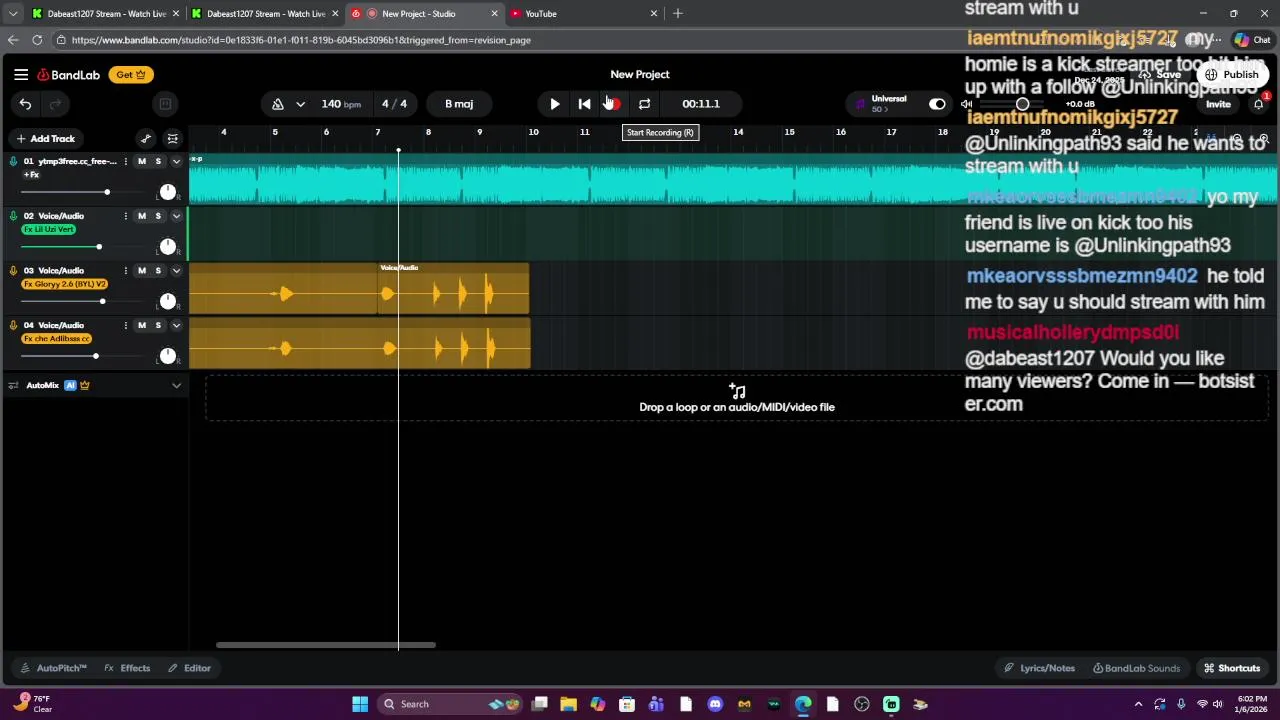Open the Fx Lil Uzi Vert preset
Image resolution: width=1280 pixels, height=720 pixels.
(x=48, y=229)
